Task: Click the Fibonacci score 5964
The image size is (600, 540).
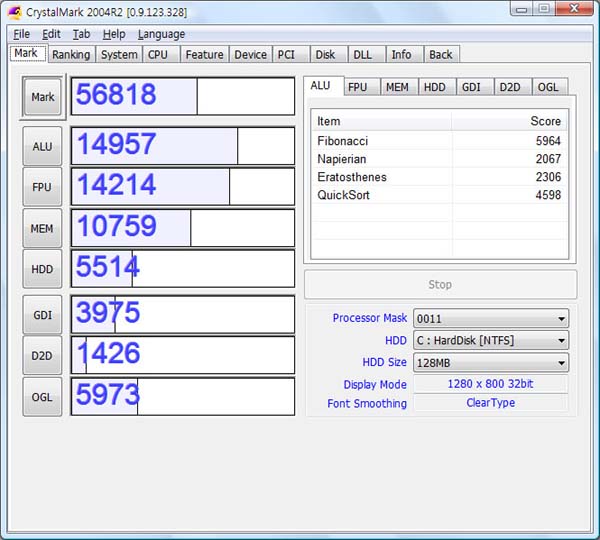Action: [548, 141]
